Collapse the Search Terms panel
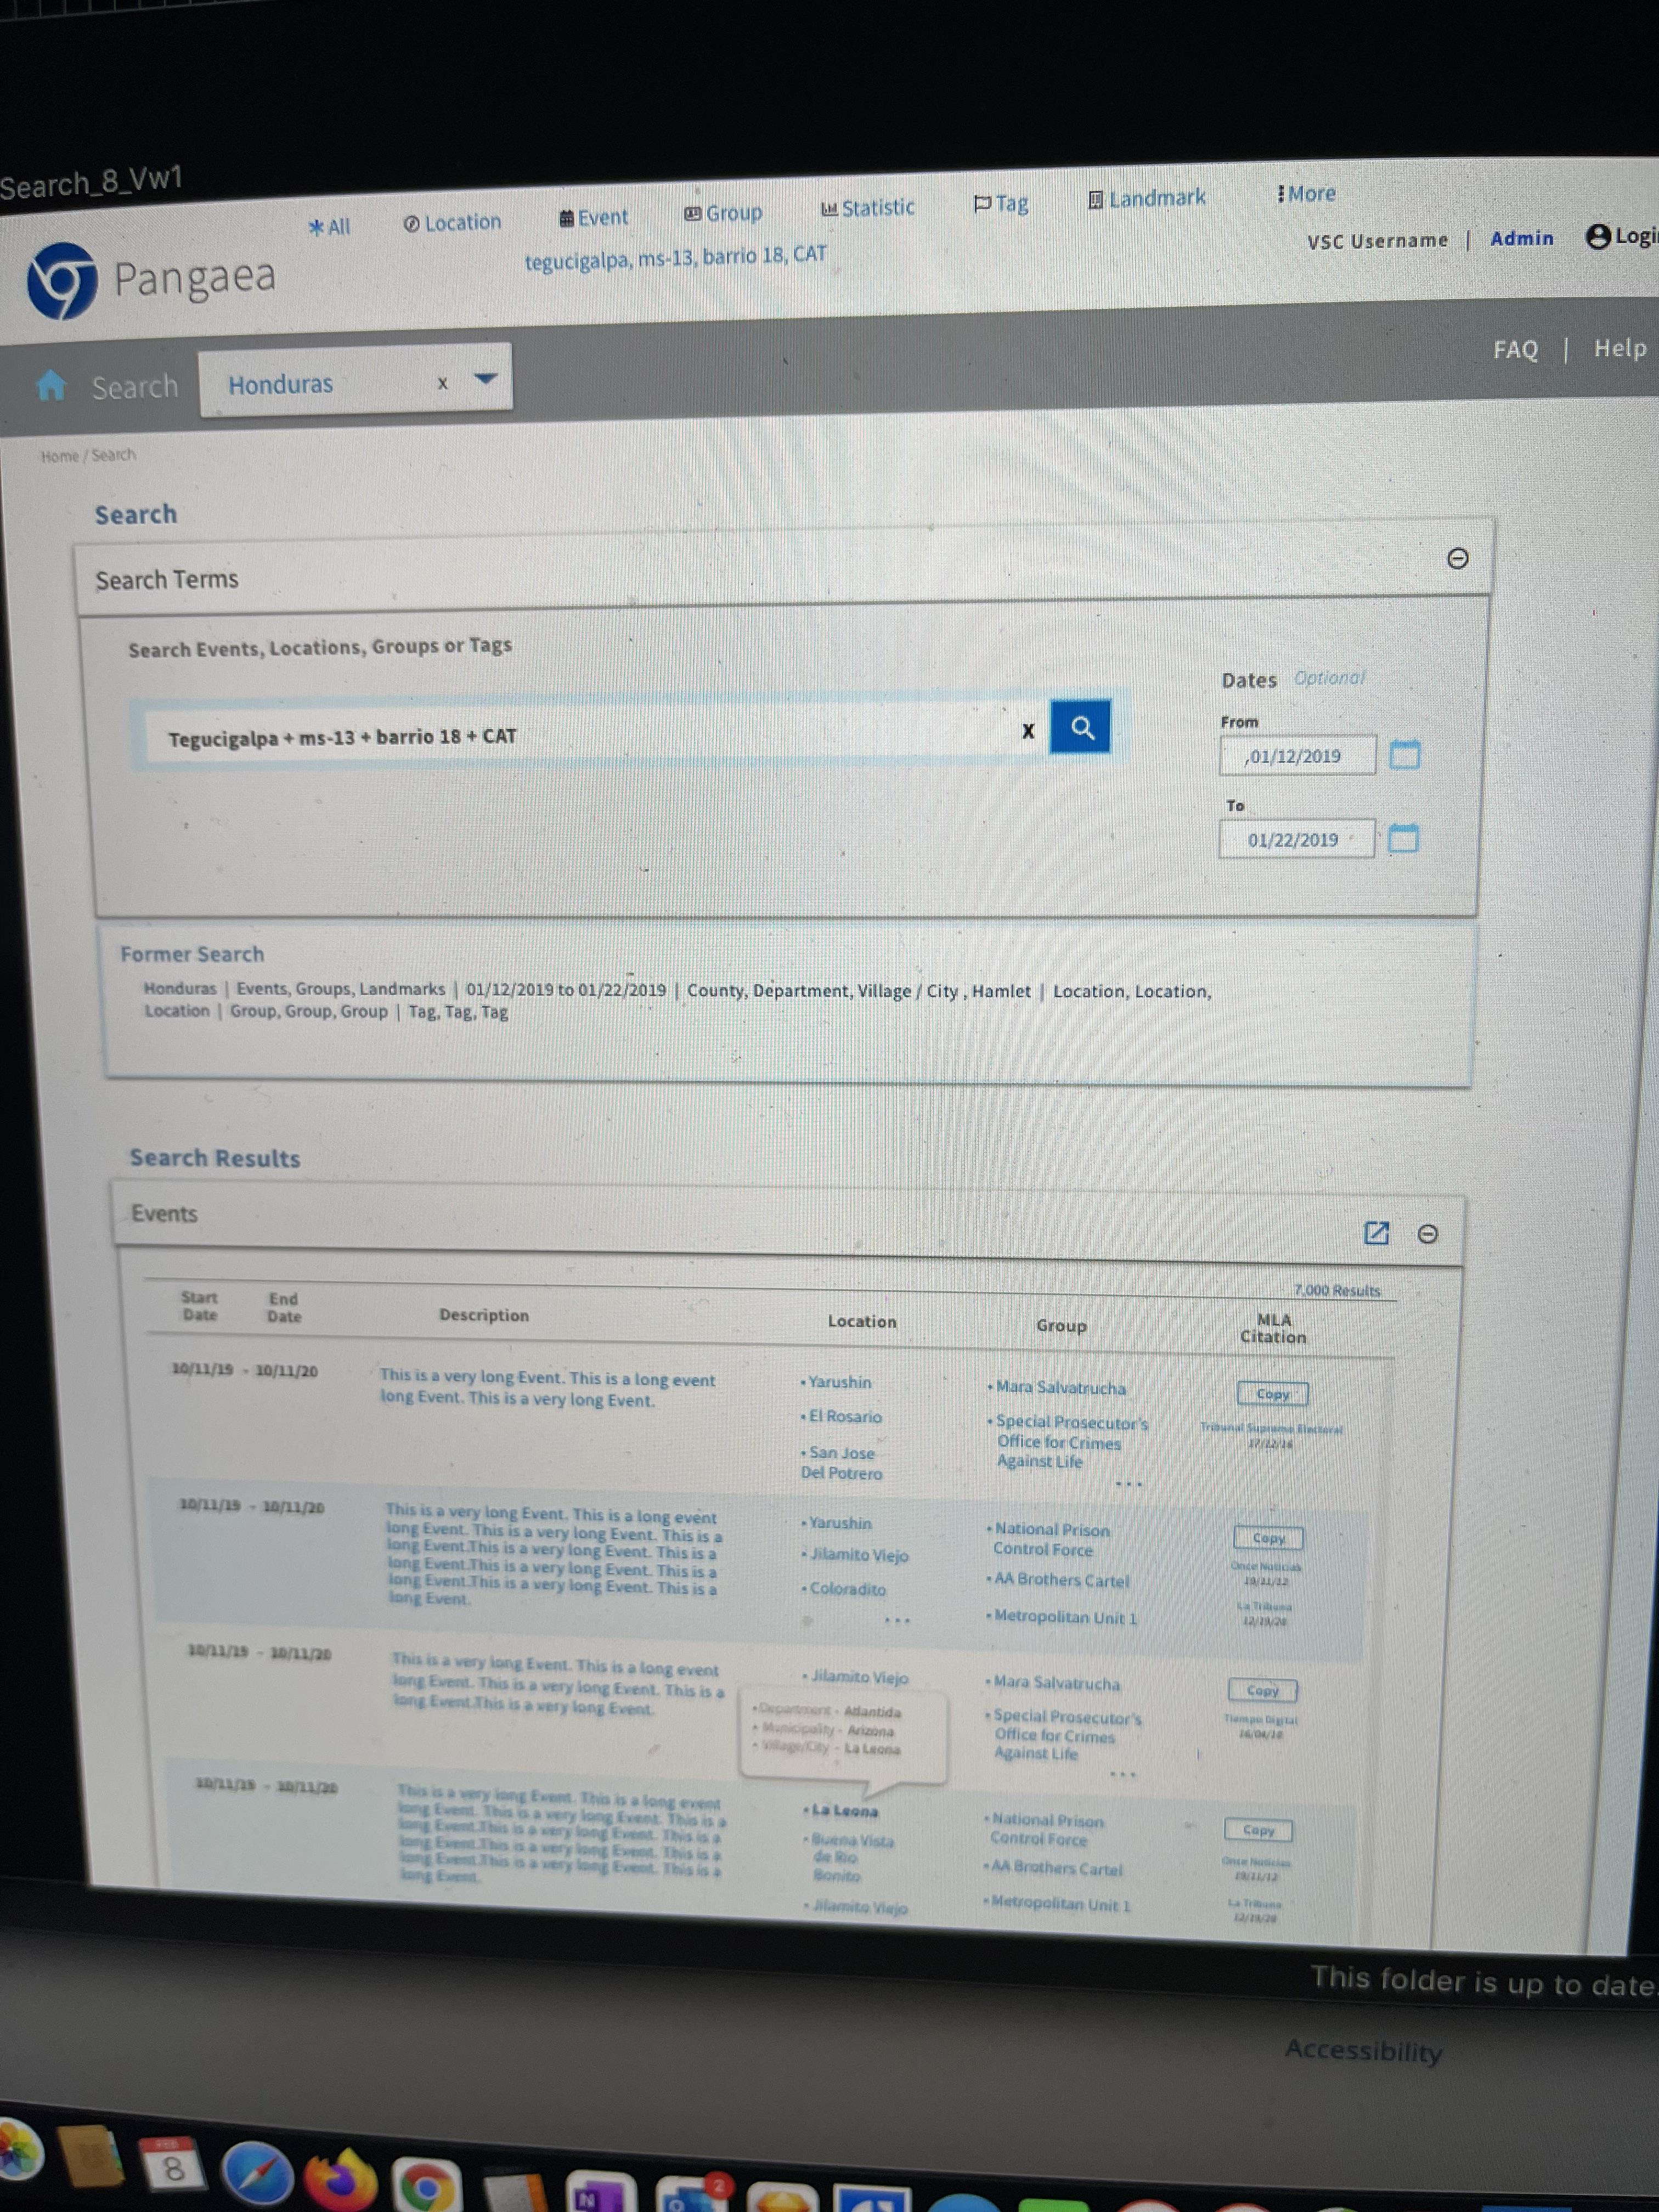Screen dimensions: 1659x2212 [1457, 558]
